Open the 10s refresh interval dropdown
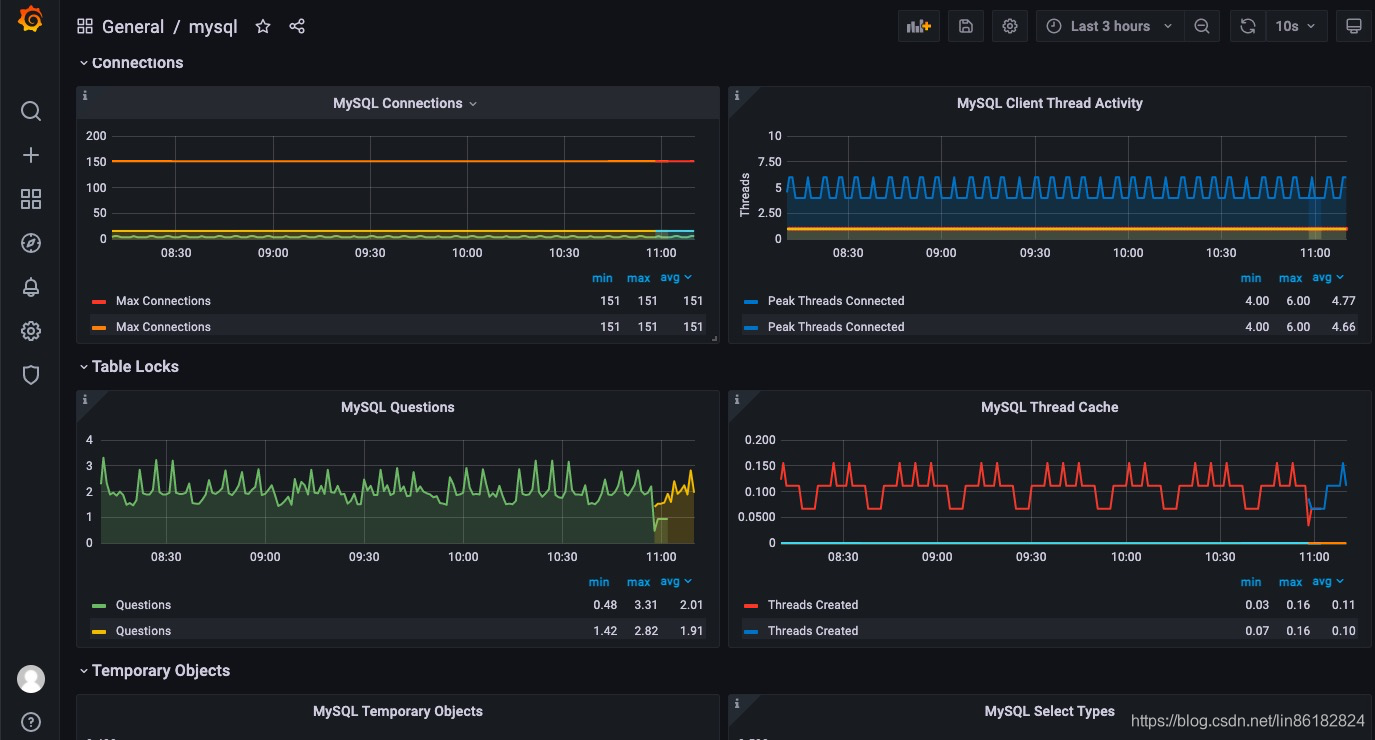Screen dimensions: 1375x740 1297,26
